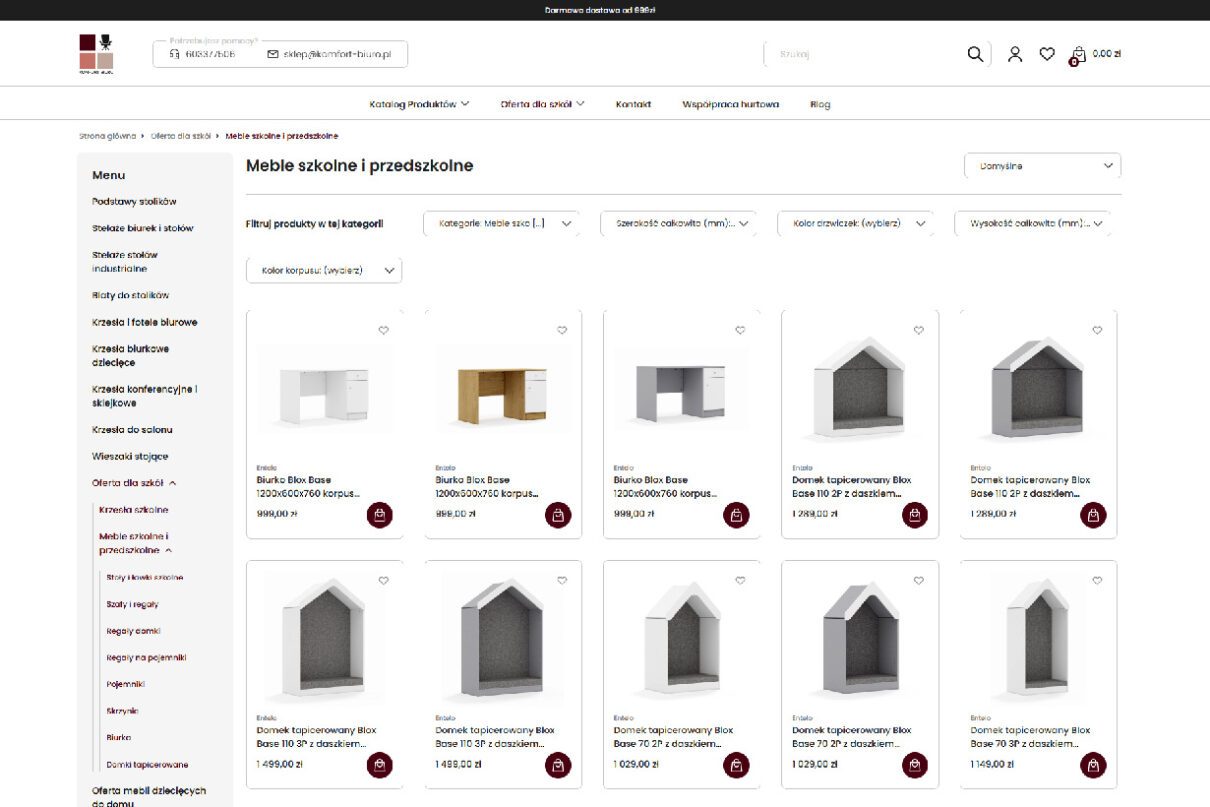Click the Blog link in navigation

pos(820,104)
